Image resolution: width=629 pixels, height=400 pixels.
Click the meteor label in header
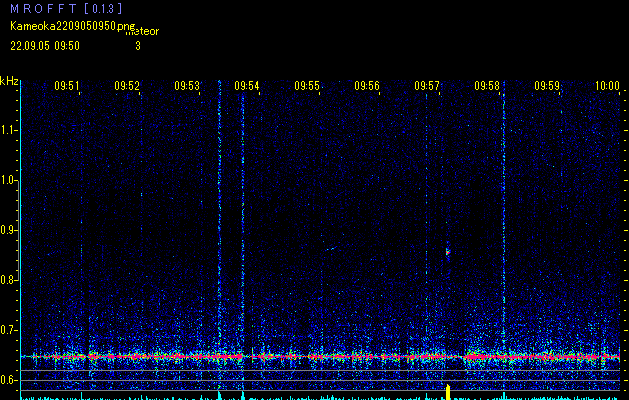142,31
